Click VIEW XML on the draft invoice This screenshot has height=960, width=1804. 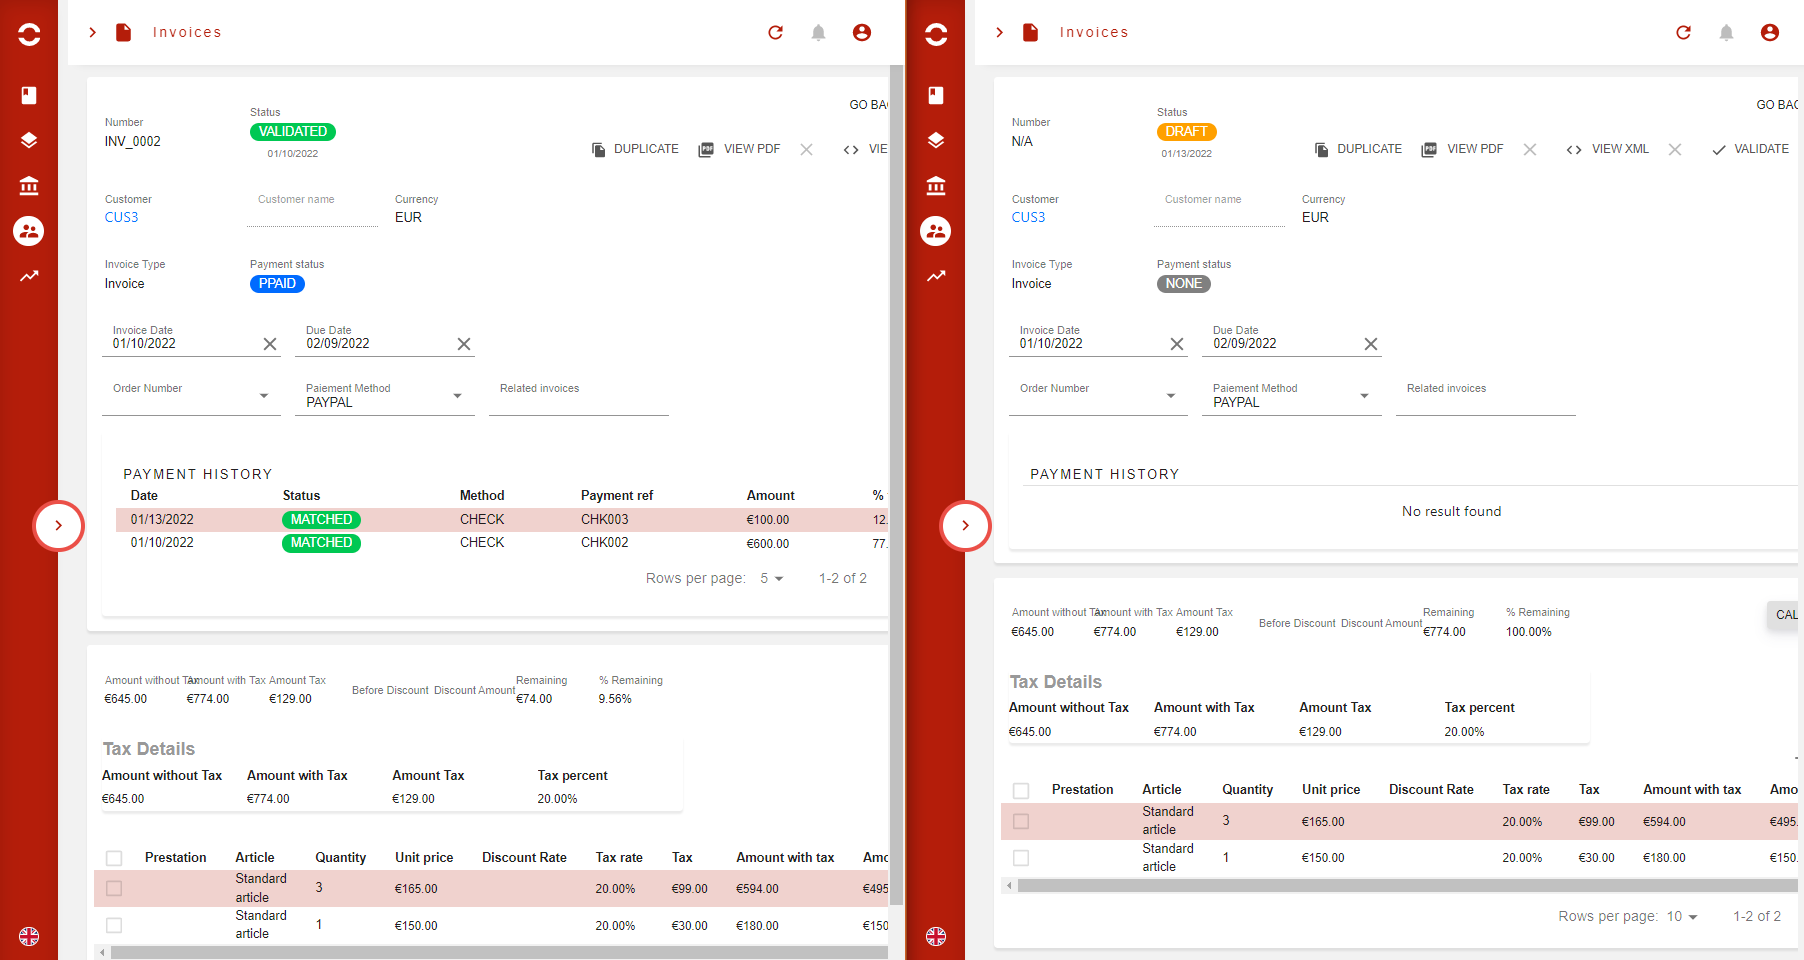click(1608, 149)
